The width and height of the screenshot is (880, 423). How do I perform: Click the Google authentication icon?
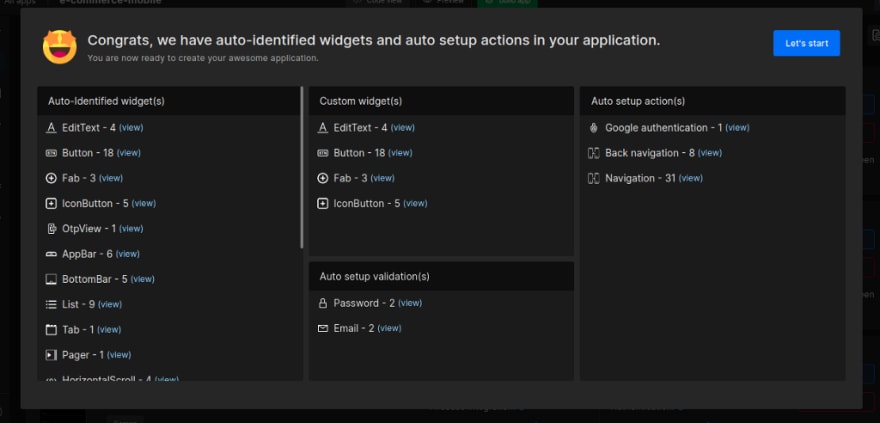(x=594, y=128)
